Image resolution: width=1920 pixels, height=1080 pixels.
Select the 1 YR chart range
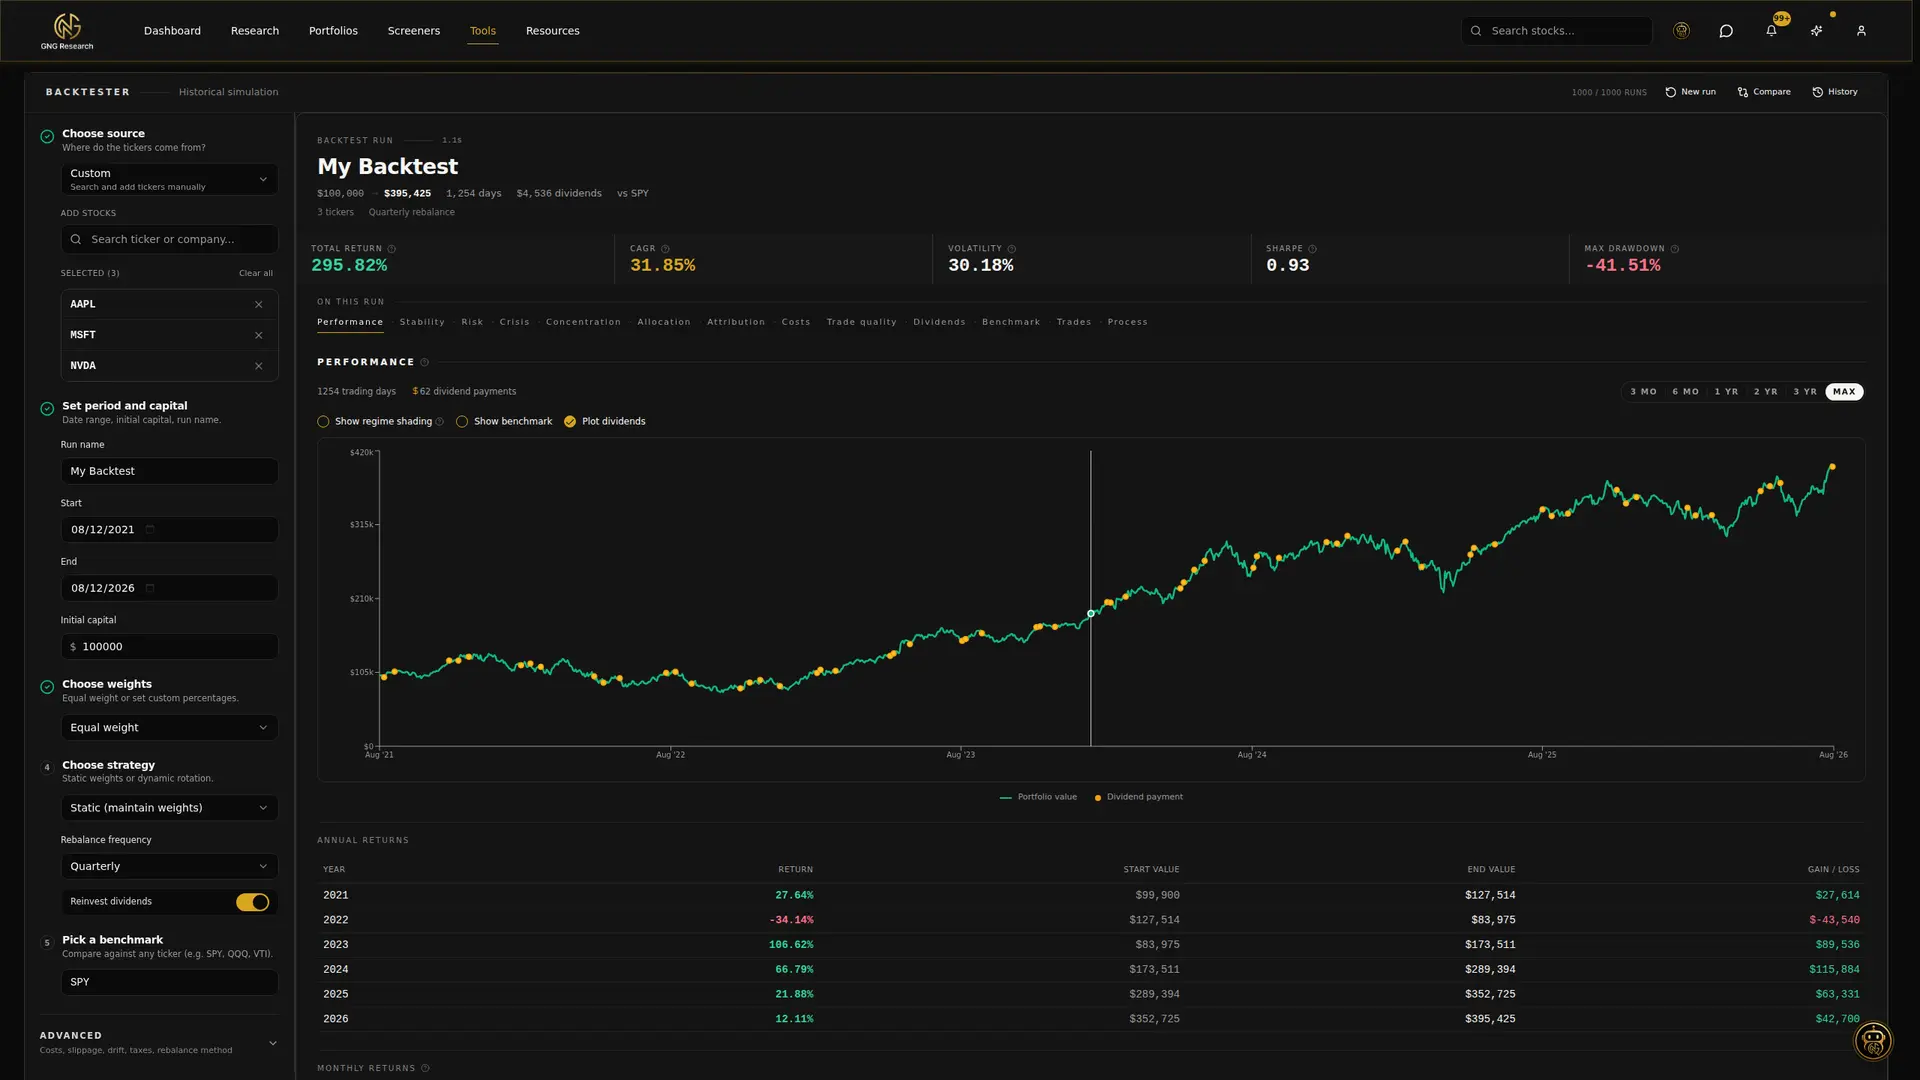pyautogui.click(x=1726, y=392)
